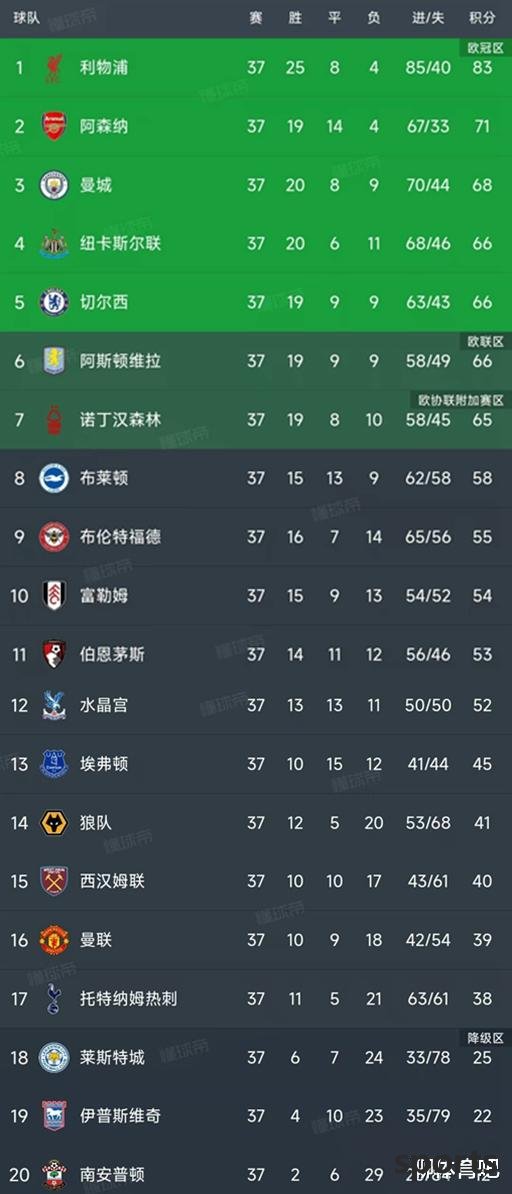Open the Liverpool club crest icon
The image size is (512, 1194).
(54, 68)
